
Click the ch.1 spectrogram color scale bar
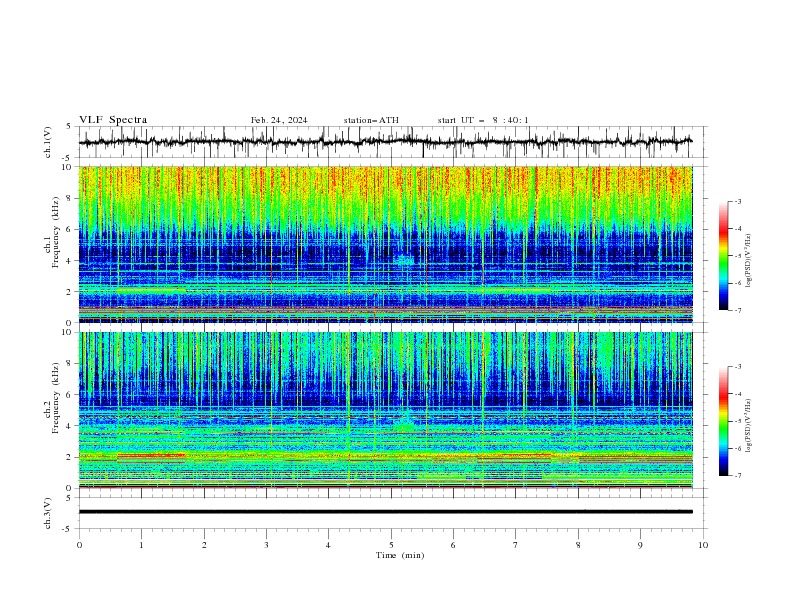pyautogui.click(x=723, y=256)
